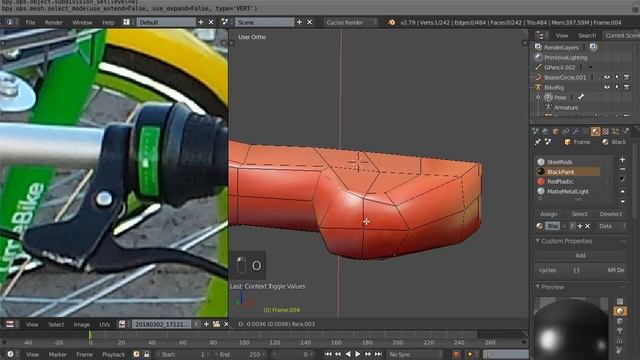Move material slot up in the list
640x360 pixels.
point(622,191)
